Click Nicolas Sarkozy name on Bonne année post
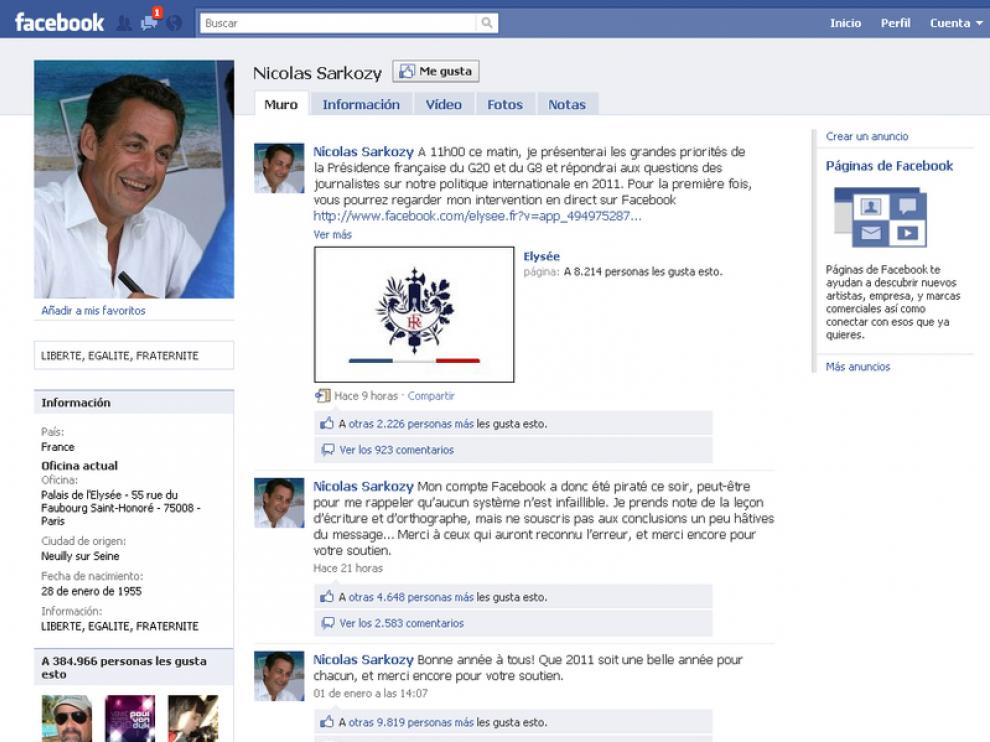 coord(363,659)
